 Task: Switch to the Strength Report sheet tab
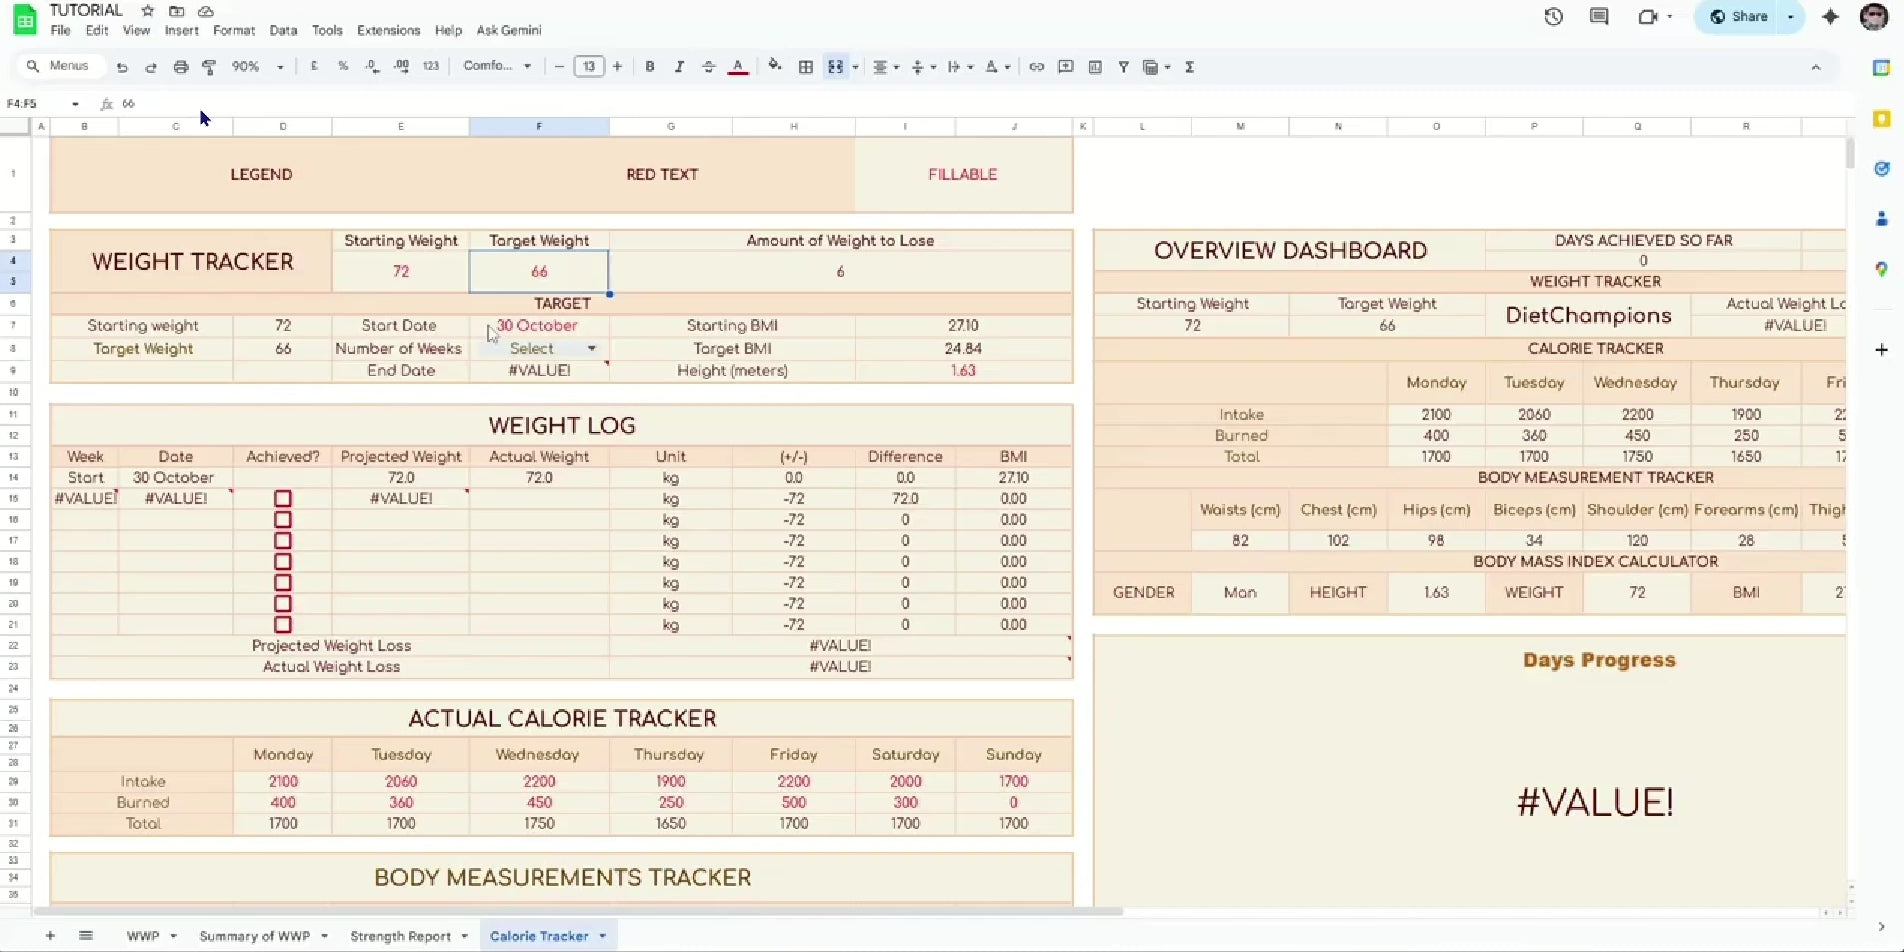tap(402, 935)
